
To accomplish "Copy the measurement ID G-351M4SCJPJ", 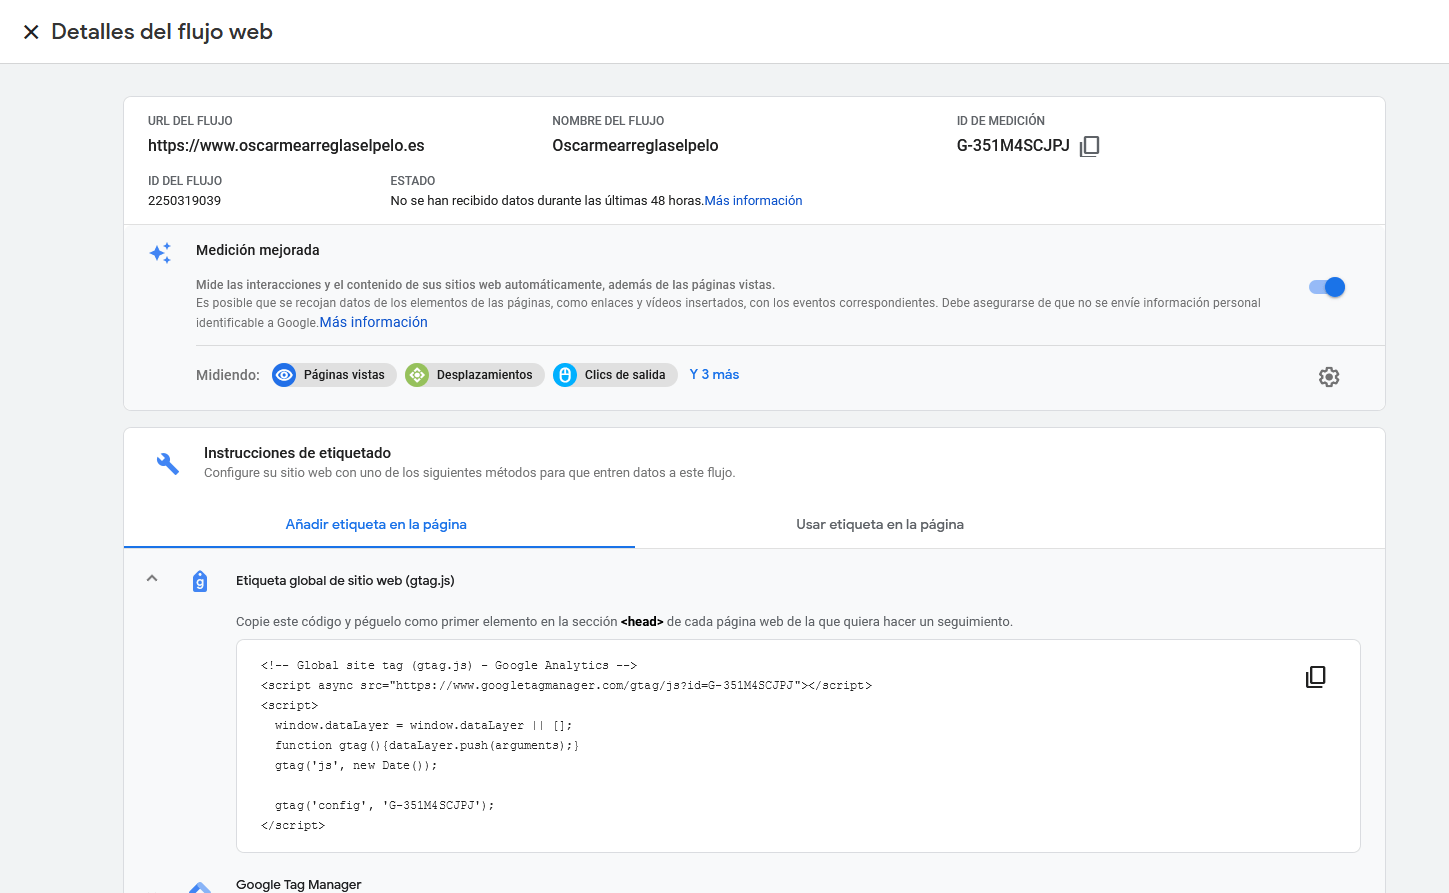I will click(1090, 146).
